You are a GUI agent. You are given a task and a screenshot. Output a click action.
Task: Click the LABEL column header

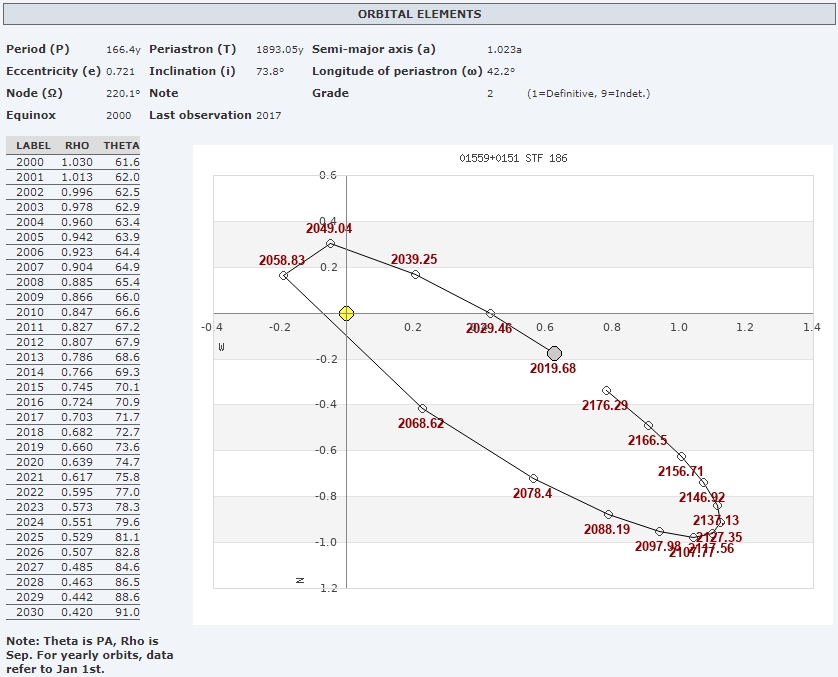(33, 146)
